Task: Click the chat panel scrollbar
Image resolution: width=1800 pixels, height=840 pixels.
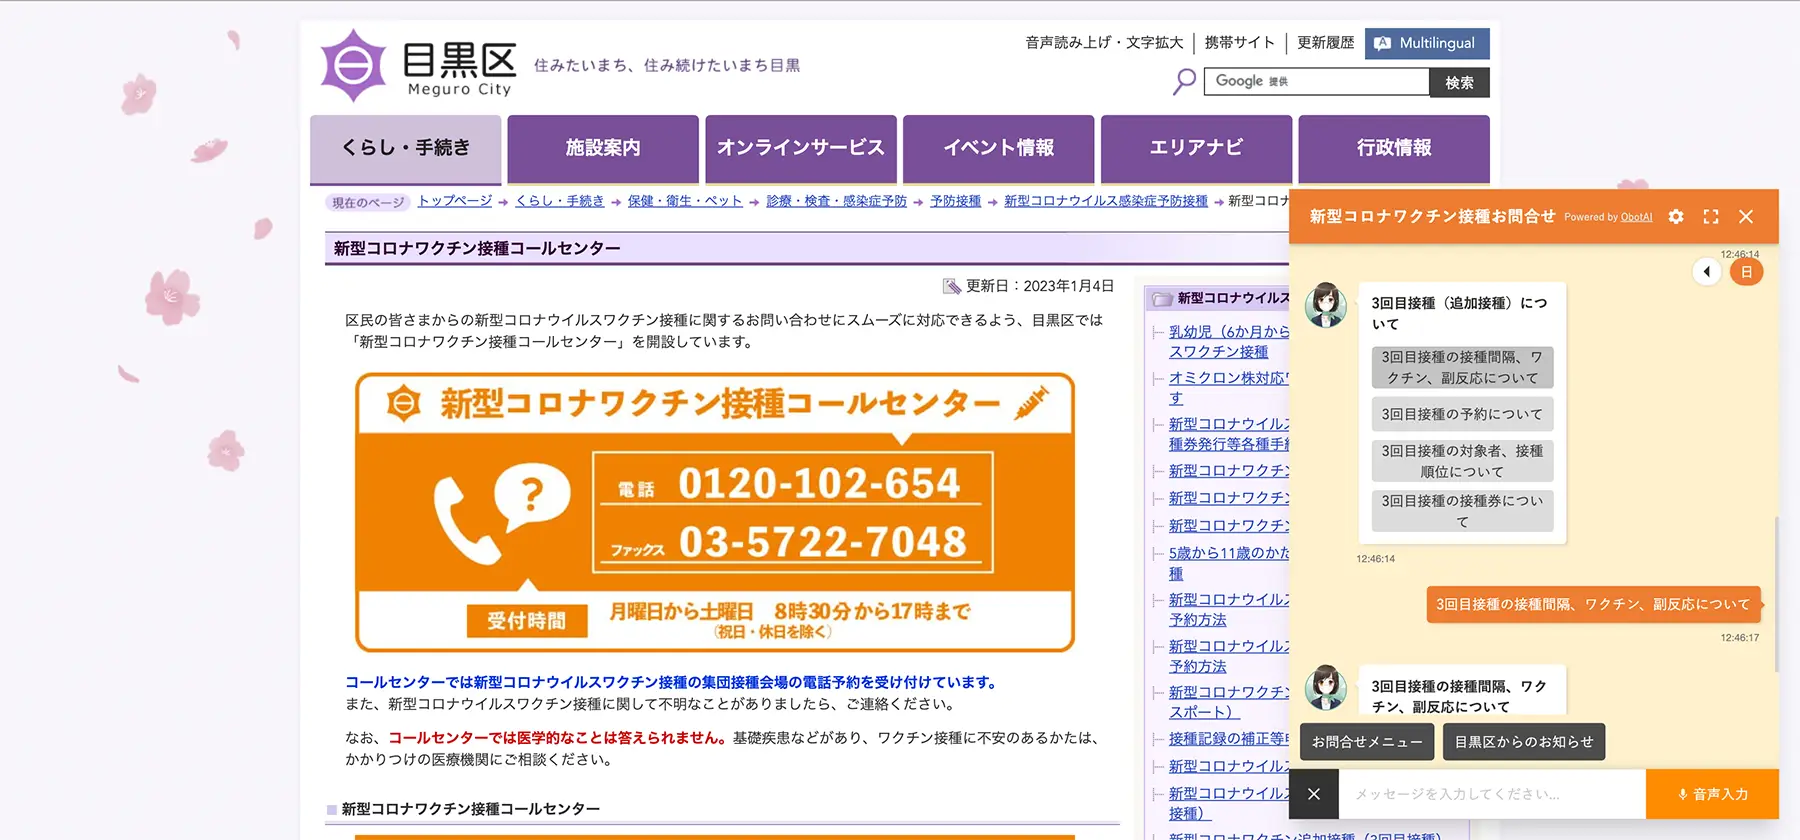Action: (1776, 594)
